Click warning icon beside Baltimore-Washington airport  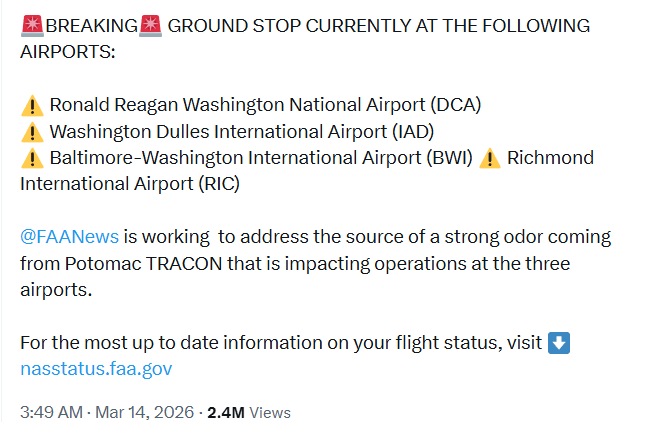32,158
